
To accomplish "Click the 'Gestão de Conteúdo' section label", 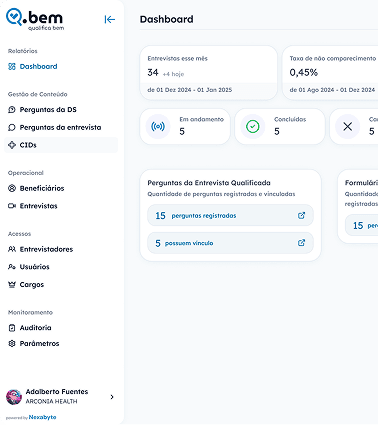I will coord(38,94).
